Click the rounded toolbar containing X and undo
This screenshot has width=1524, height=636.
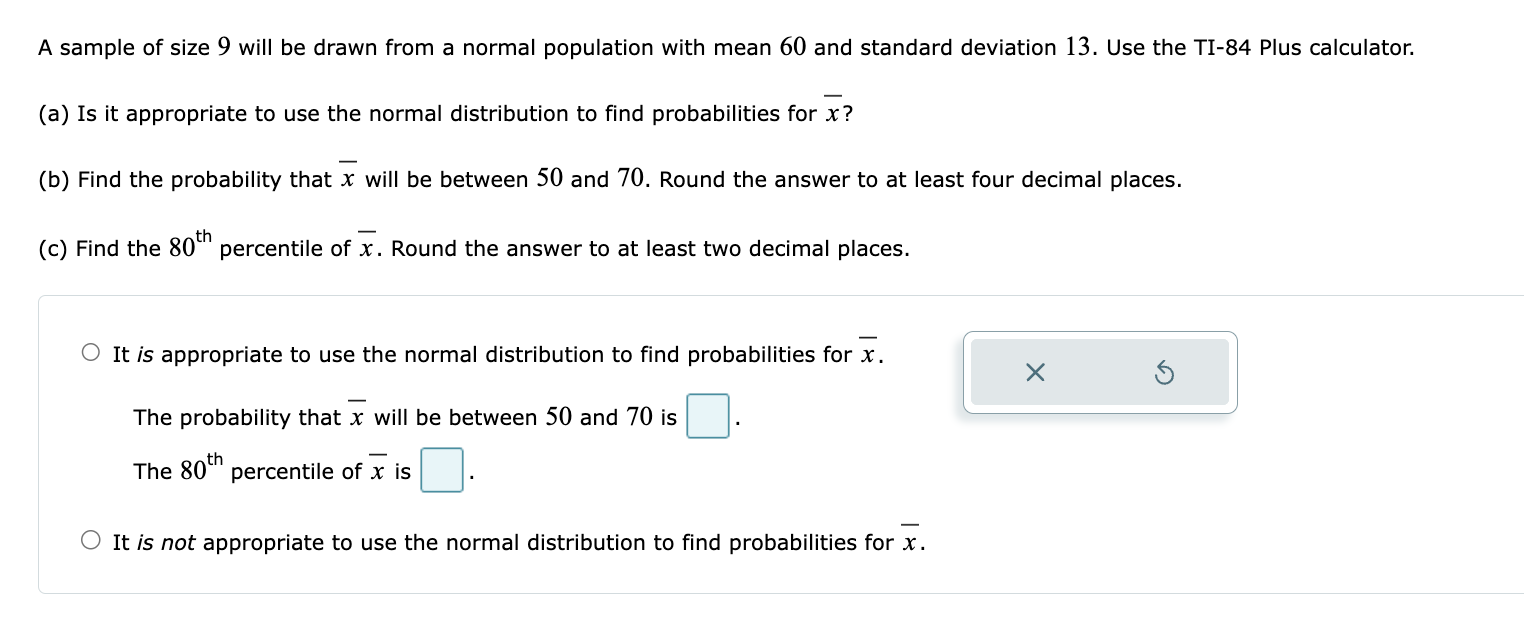[1100, 372]
